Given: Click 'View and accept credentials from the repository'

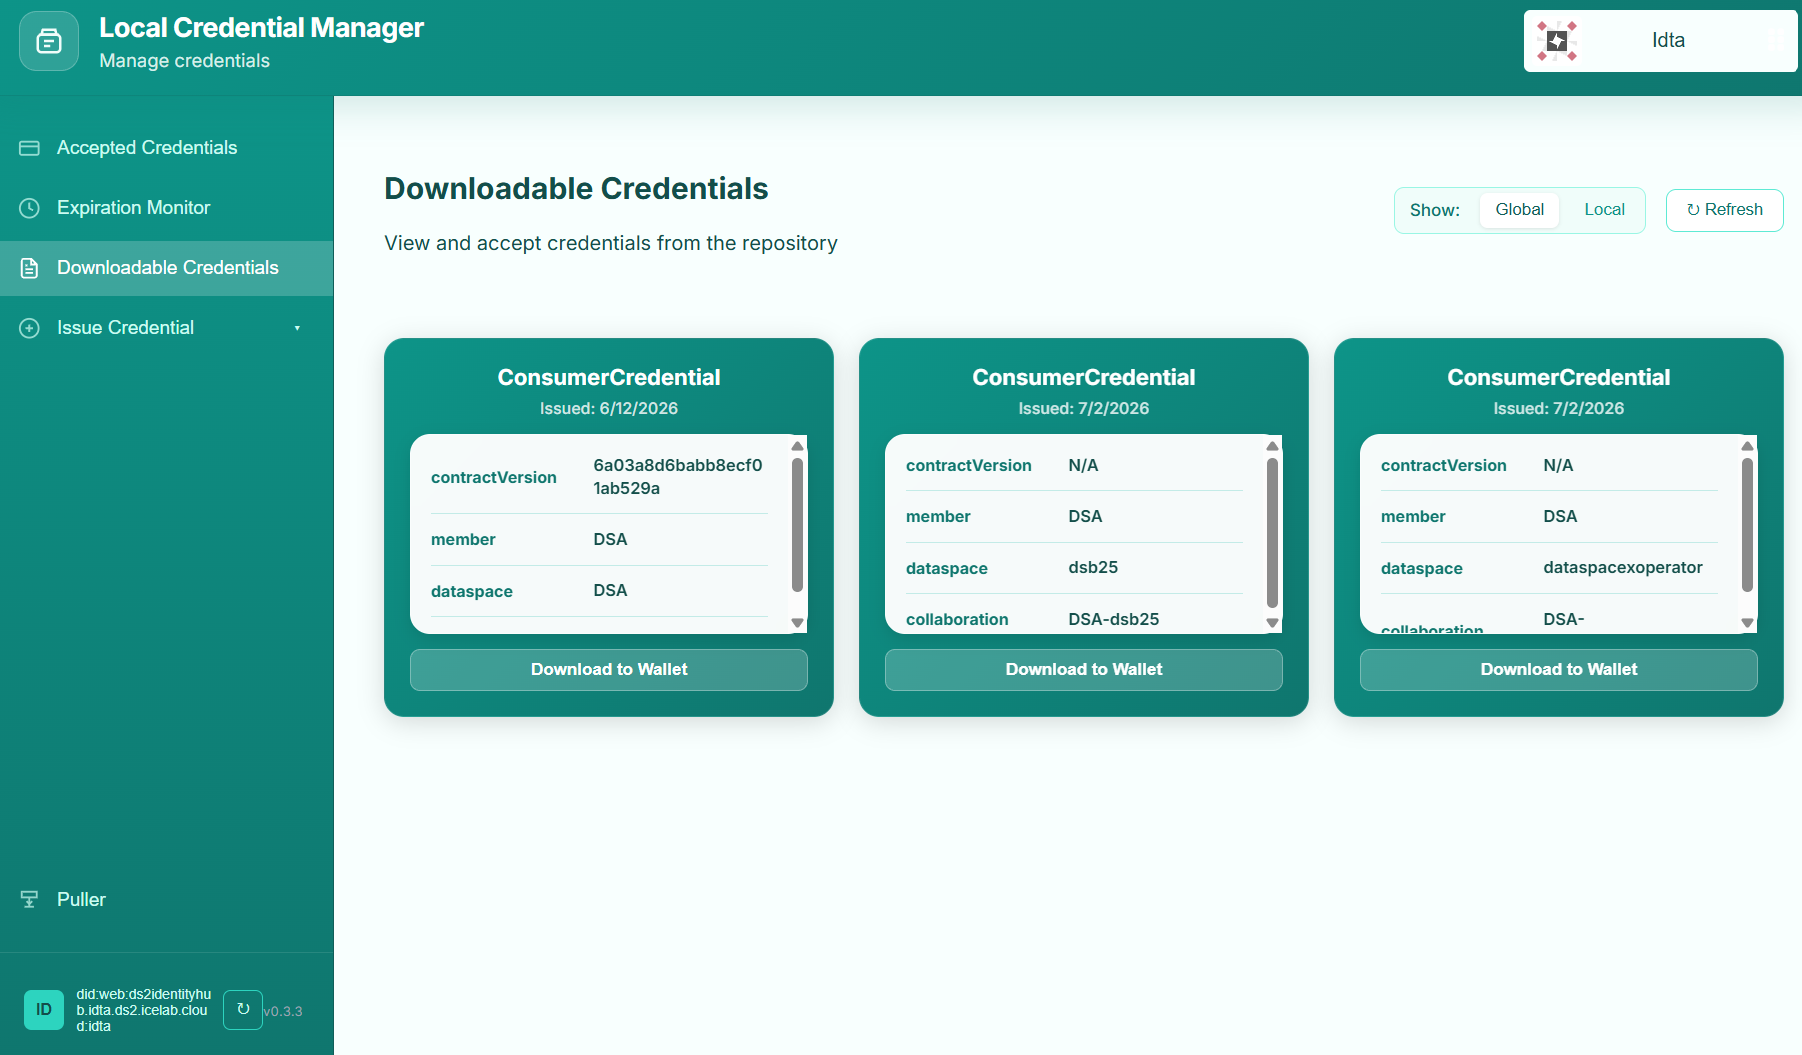Looking at the screenshot, I should [611, 243].
